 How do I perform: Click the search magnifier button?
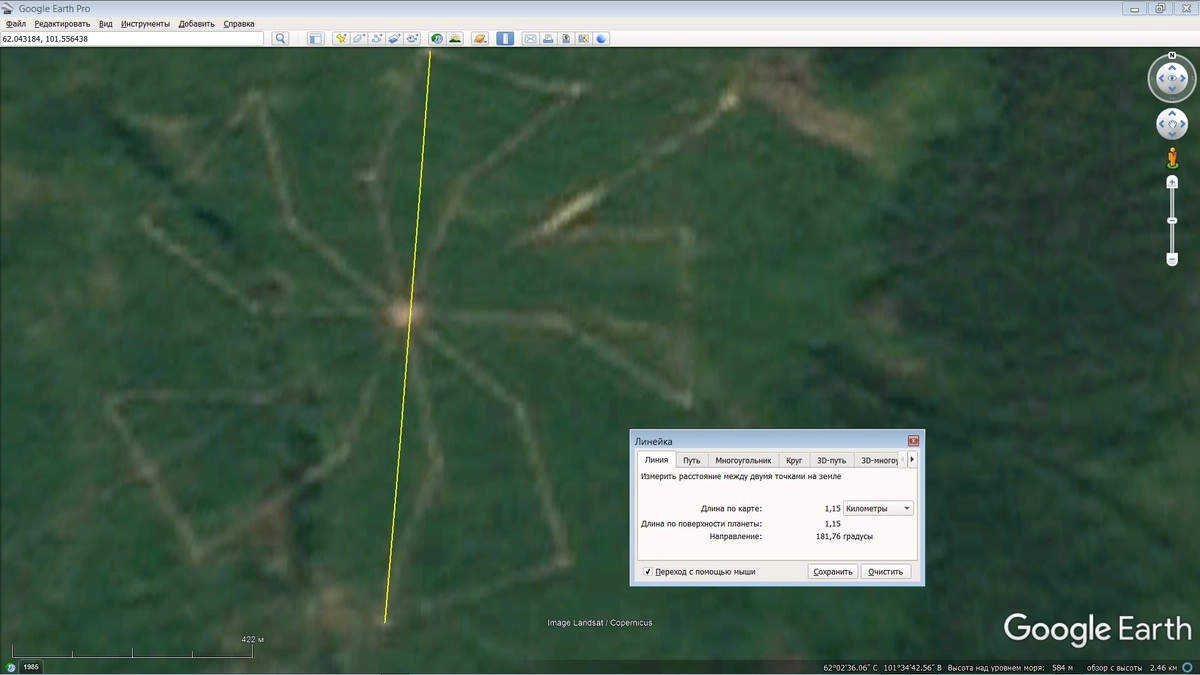(281, 39)
